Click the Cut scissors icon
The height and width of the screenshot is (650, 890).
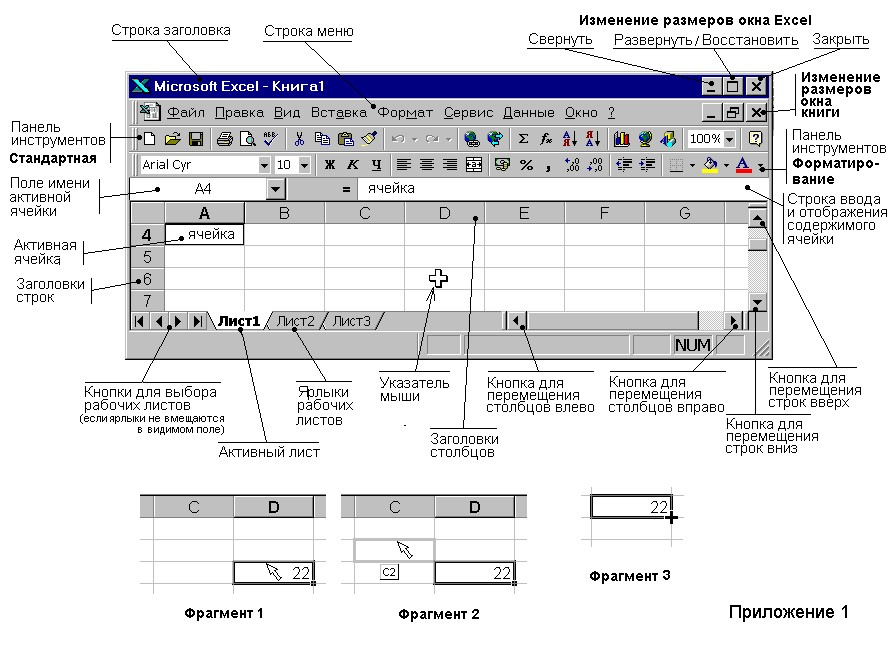(x=299, y=139)
